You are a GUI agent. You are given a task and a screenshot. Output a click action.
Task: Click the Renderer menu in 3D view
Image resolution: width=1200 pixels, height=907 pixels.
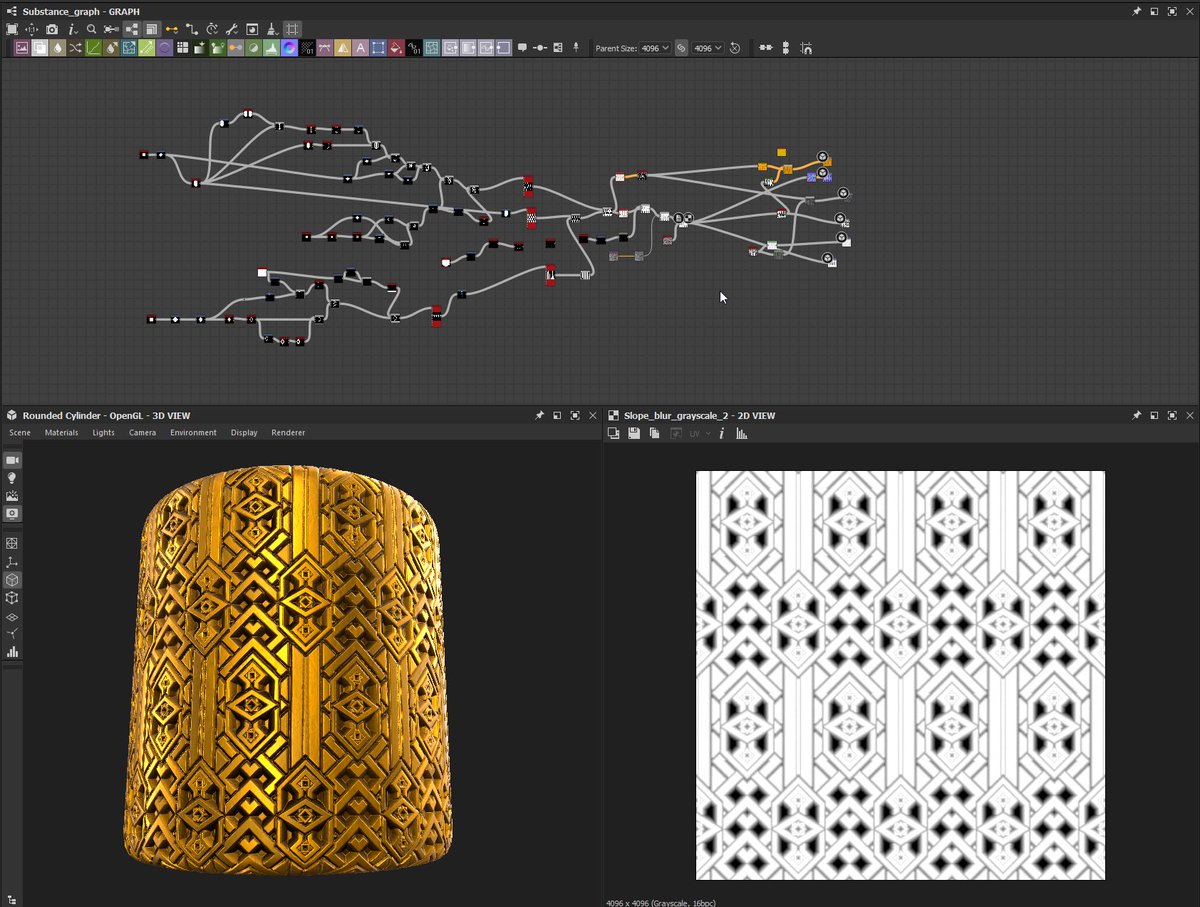click(288, 432)
